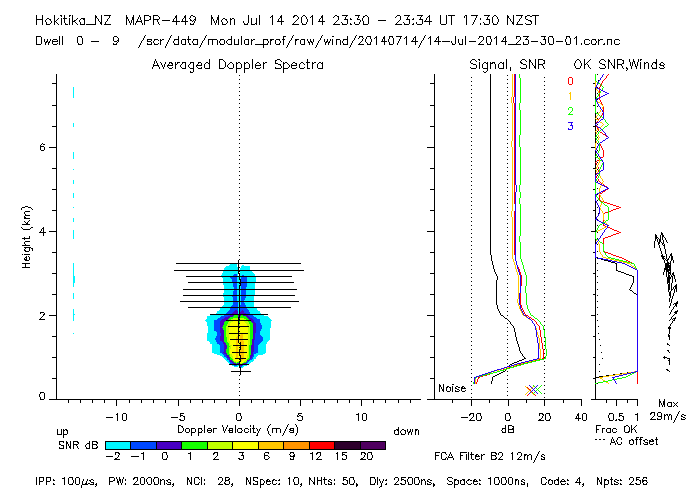
Task: Click the green 1 dB legend swatch
Action: tap(194, 445)
